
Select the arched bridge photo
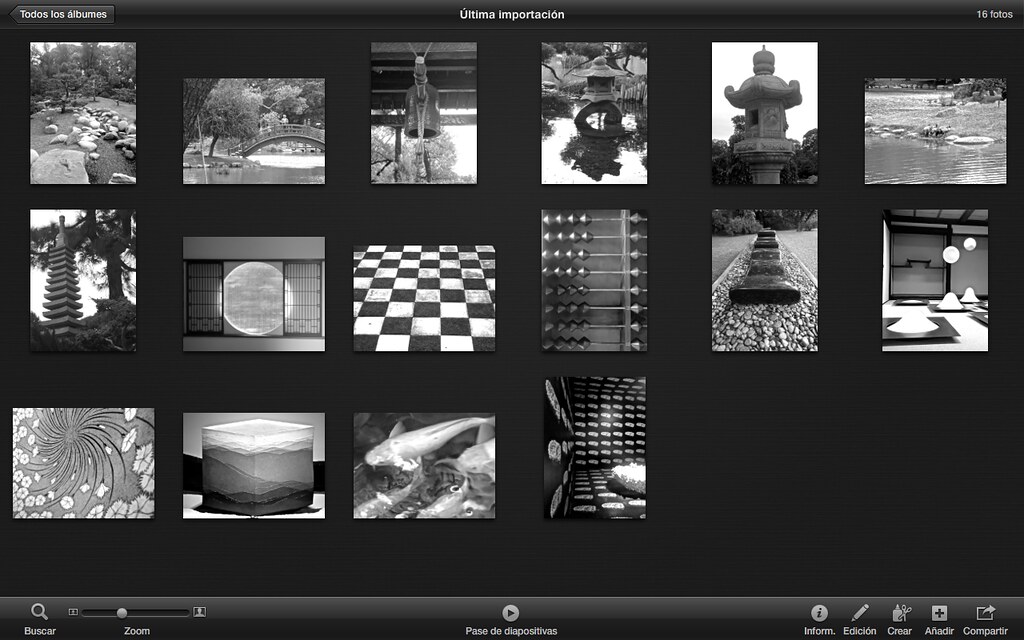point(253,131)
